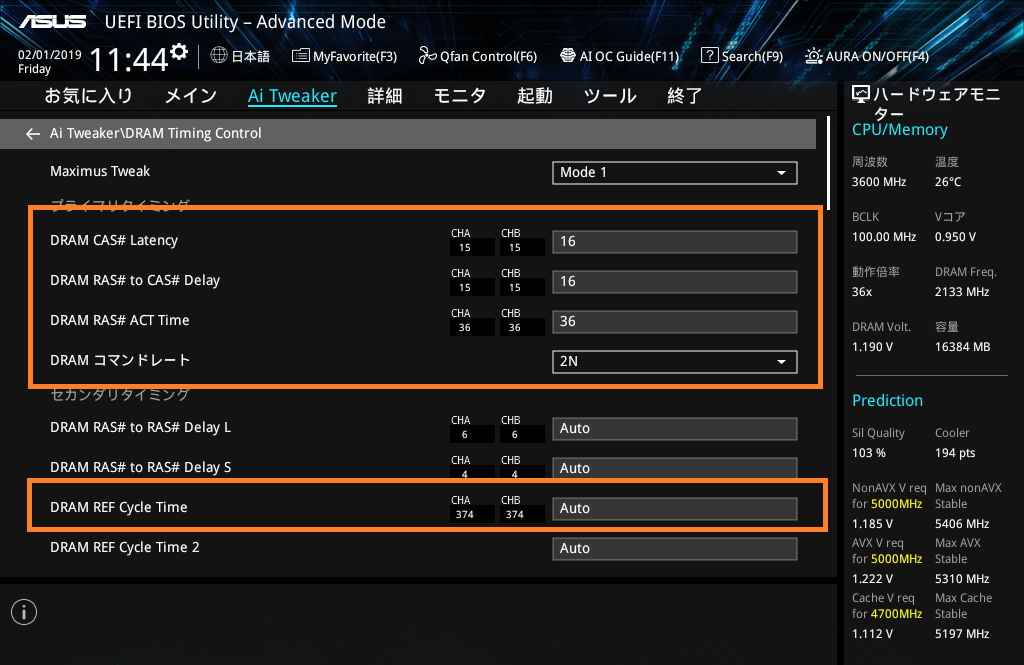Click the 02/01/2019 date text
The image size is (1024, 665).
[x=50, y=55]
